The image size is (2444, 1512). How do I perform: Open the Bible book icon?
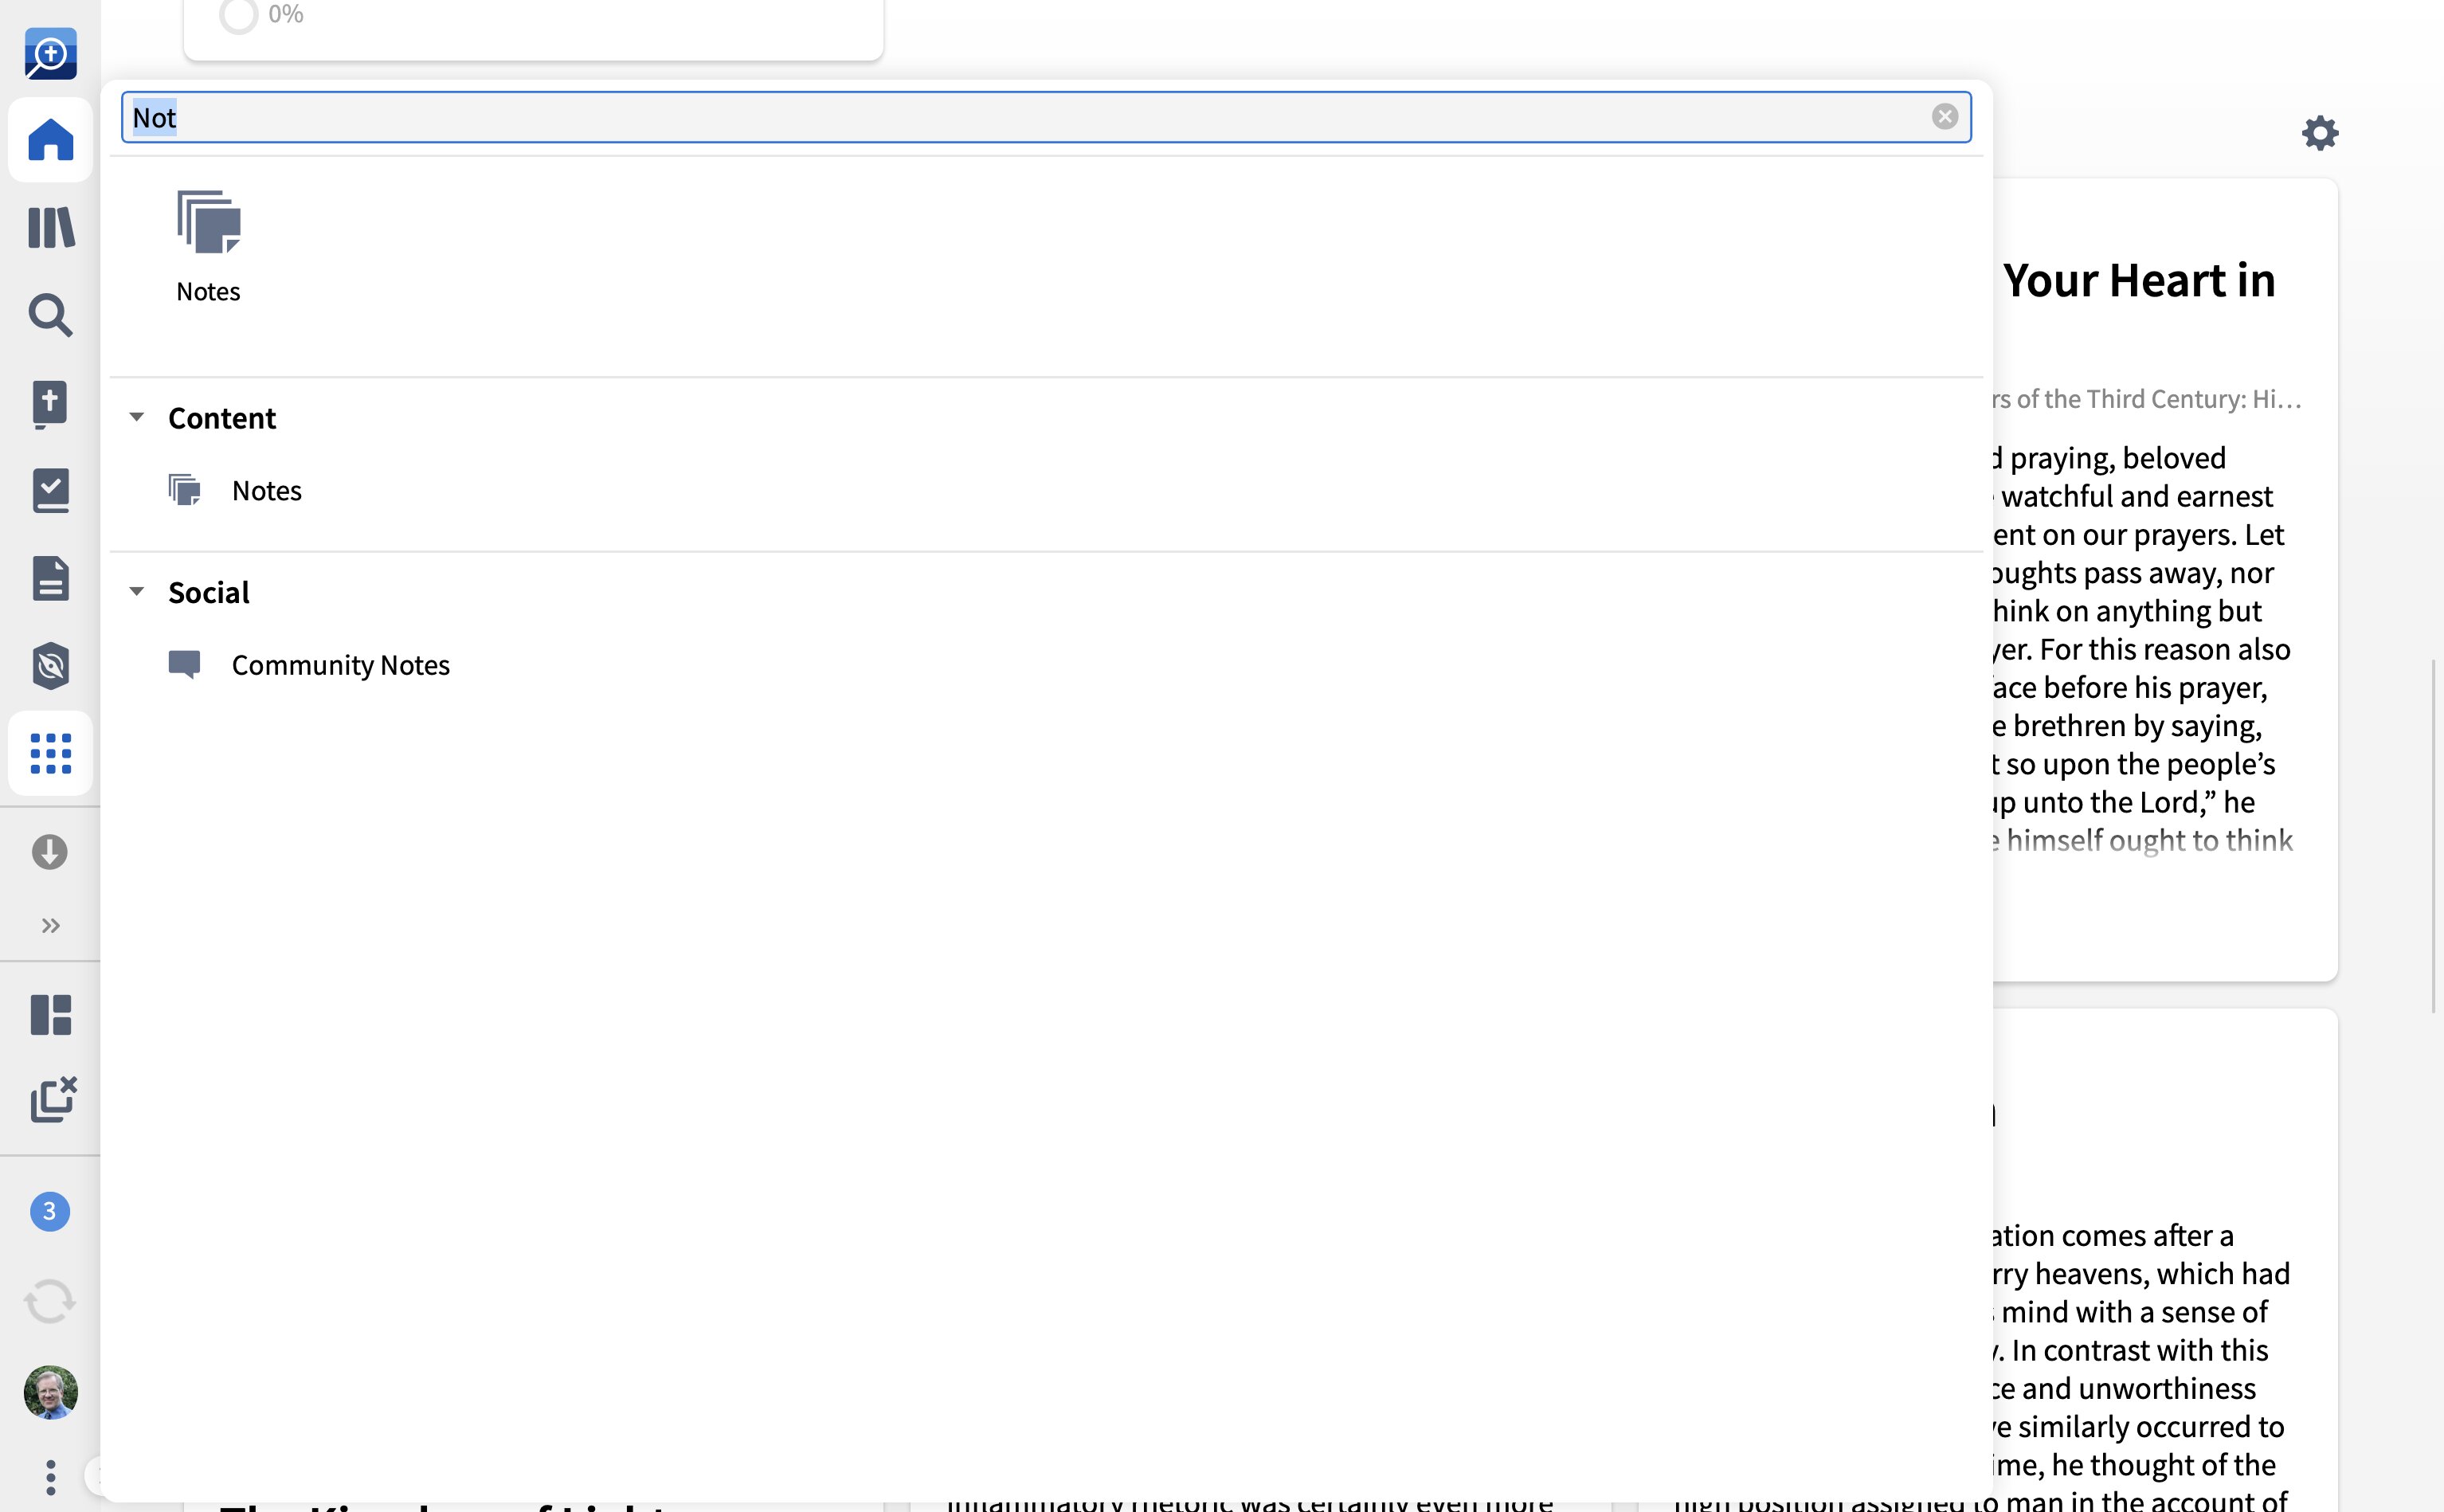pos(50,404)
